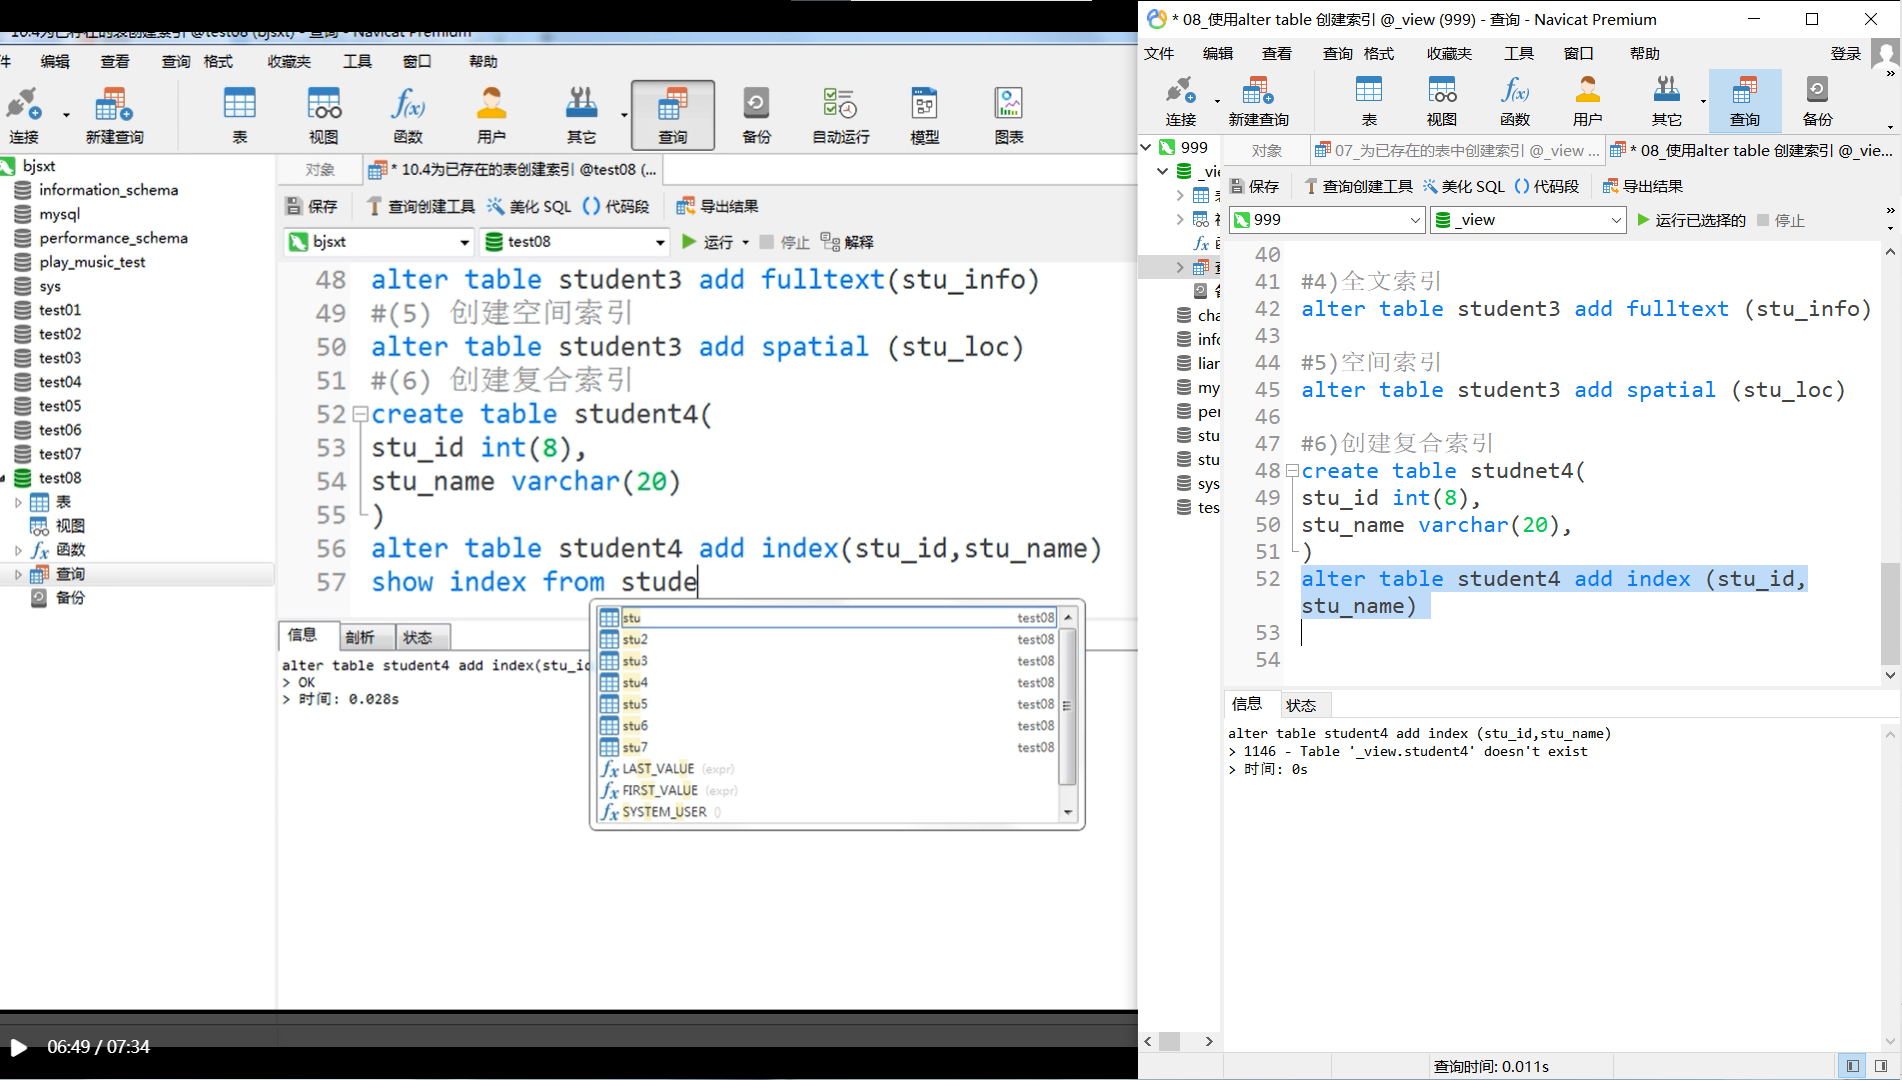
Task: Open the 图表 chart icon
Action: click(1008, 115)
